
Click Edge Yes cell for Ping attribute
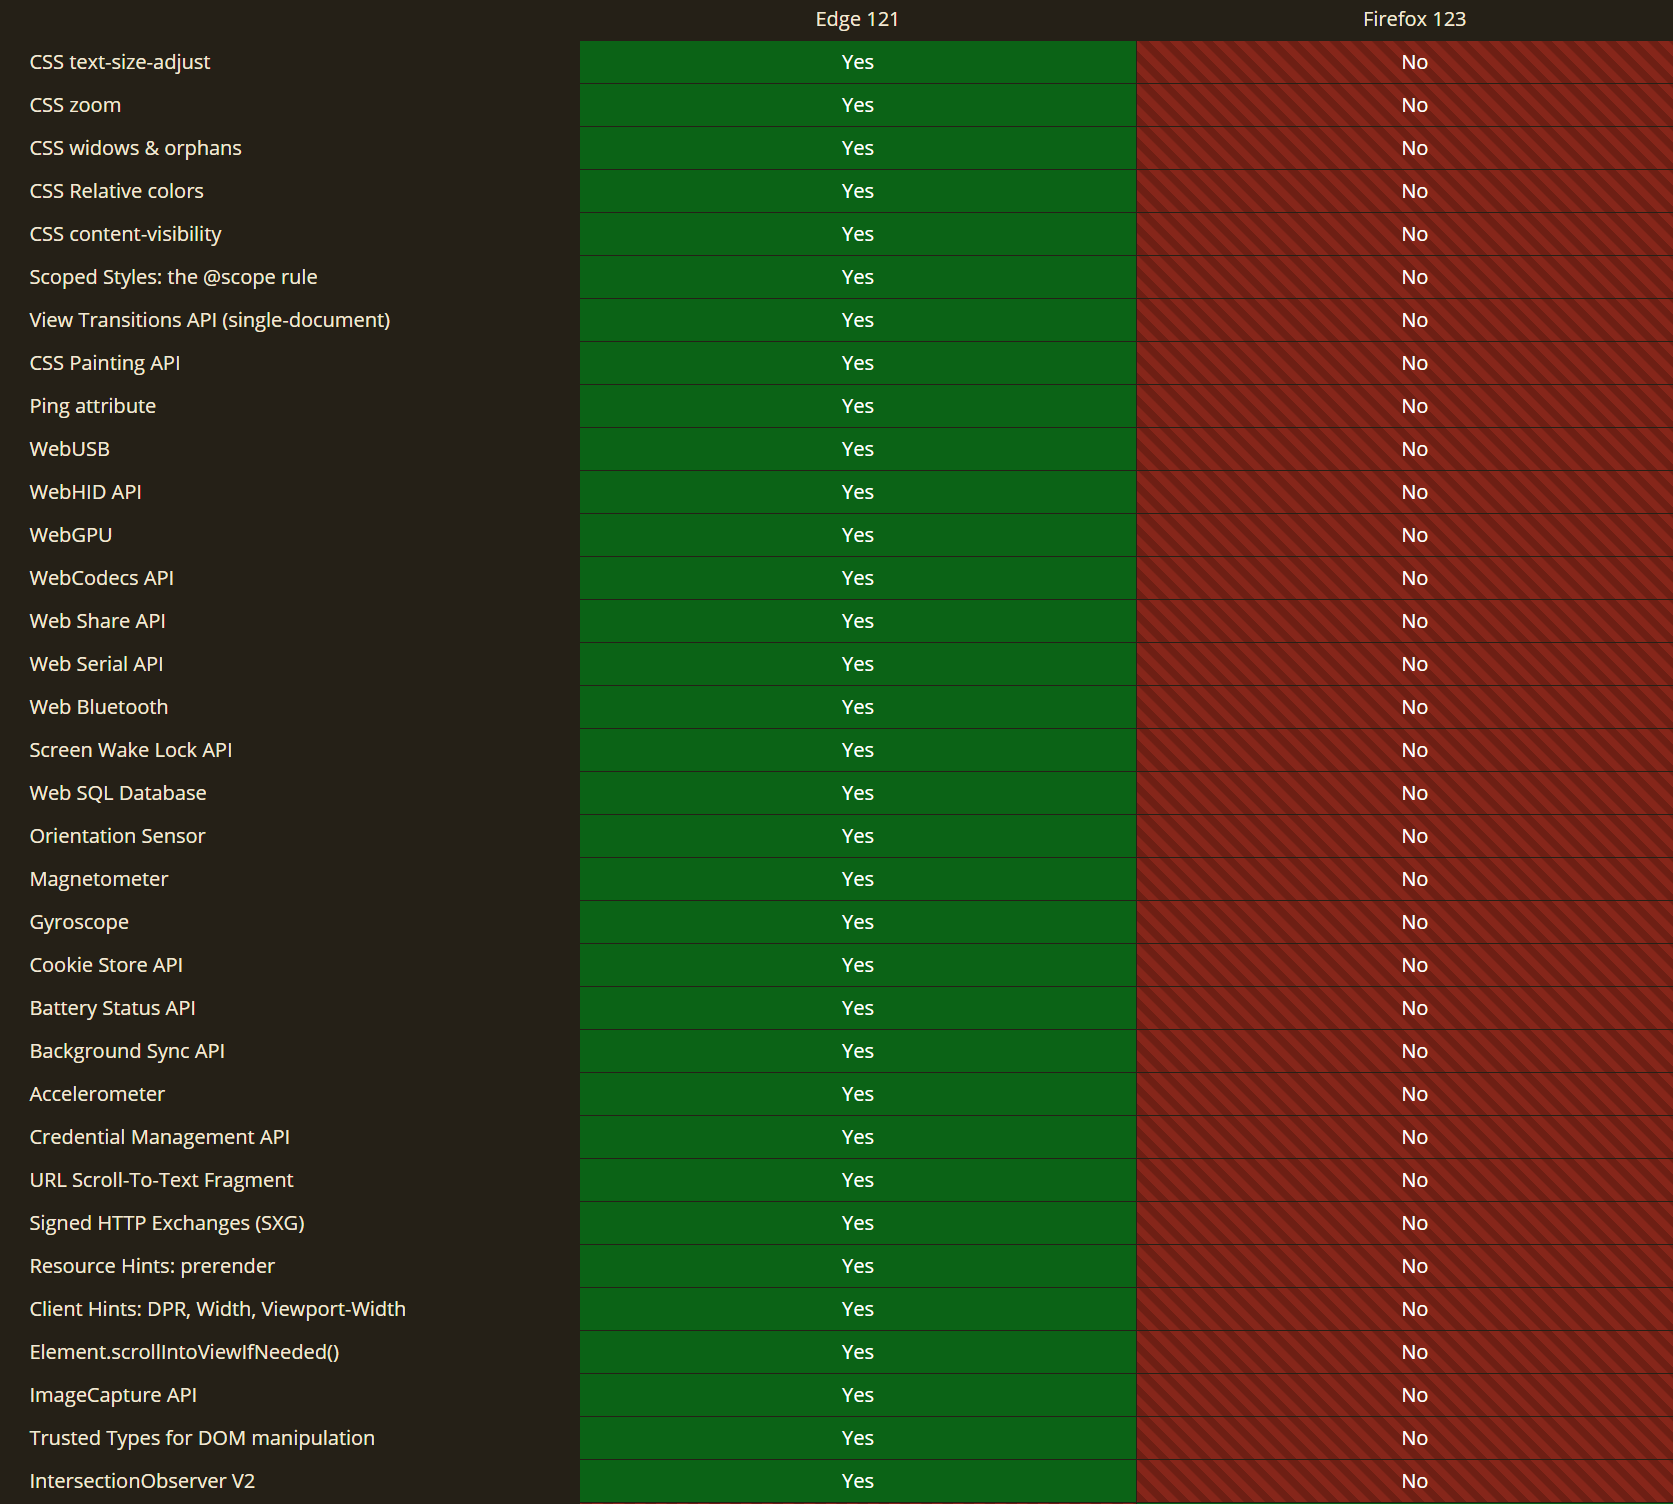[x=857, y=406]
